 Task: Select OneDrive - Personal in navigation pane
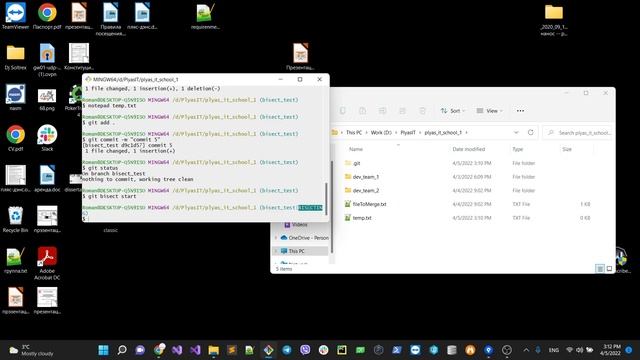pos(304,238)
